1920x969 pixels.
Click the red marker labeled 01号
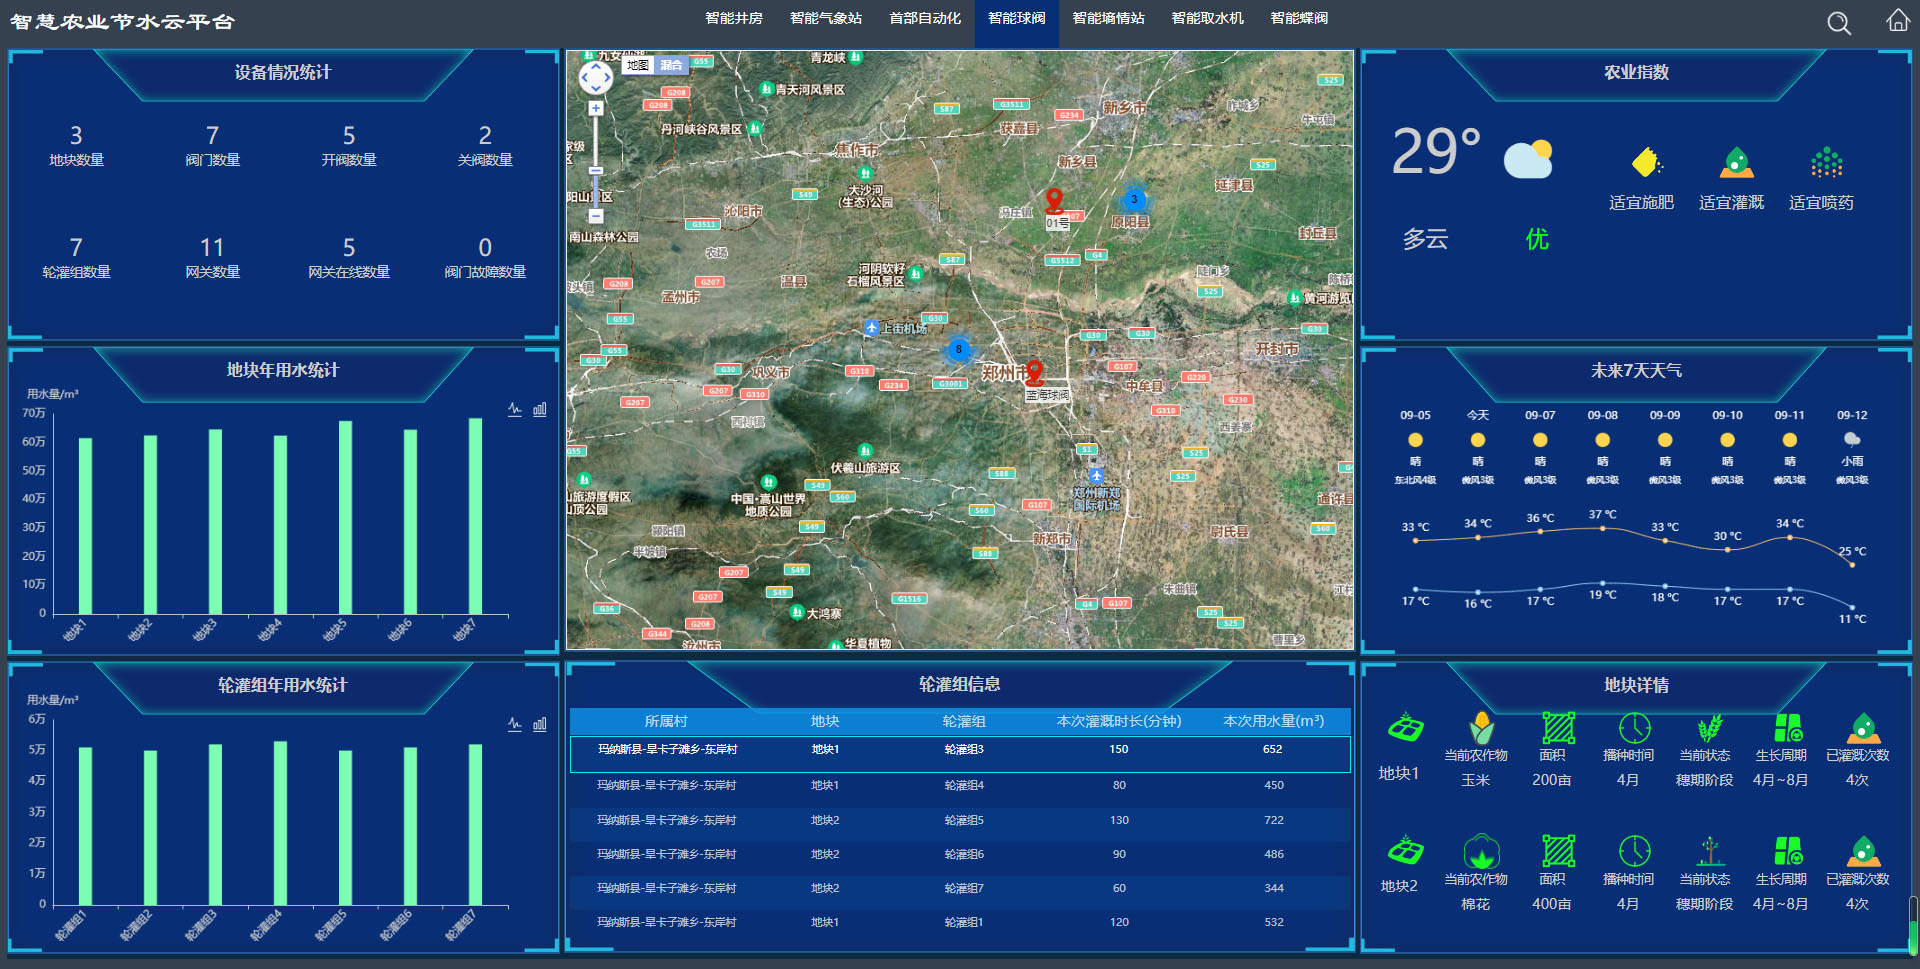point(1054,201)
